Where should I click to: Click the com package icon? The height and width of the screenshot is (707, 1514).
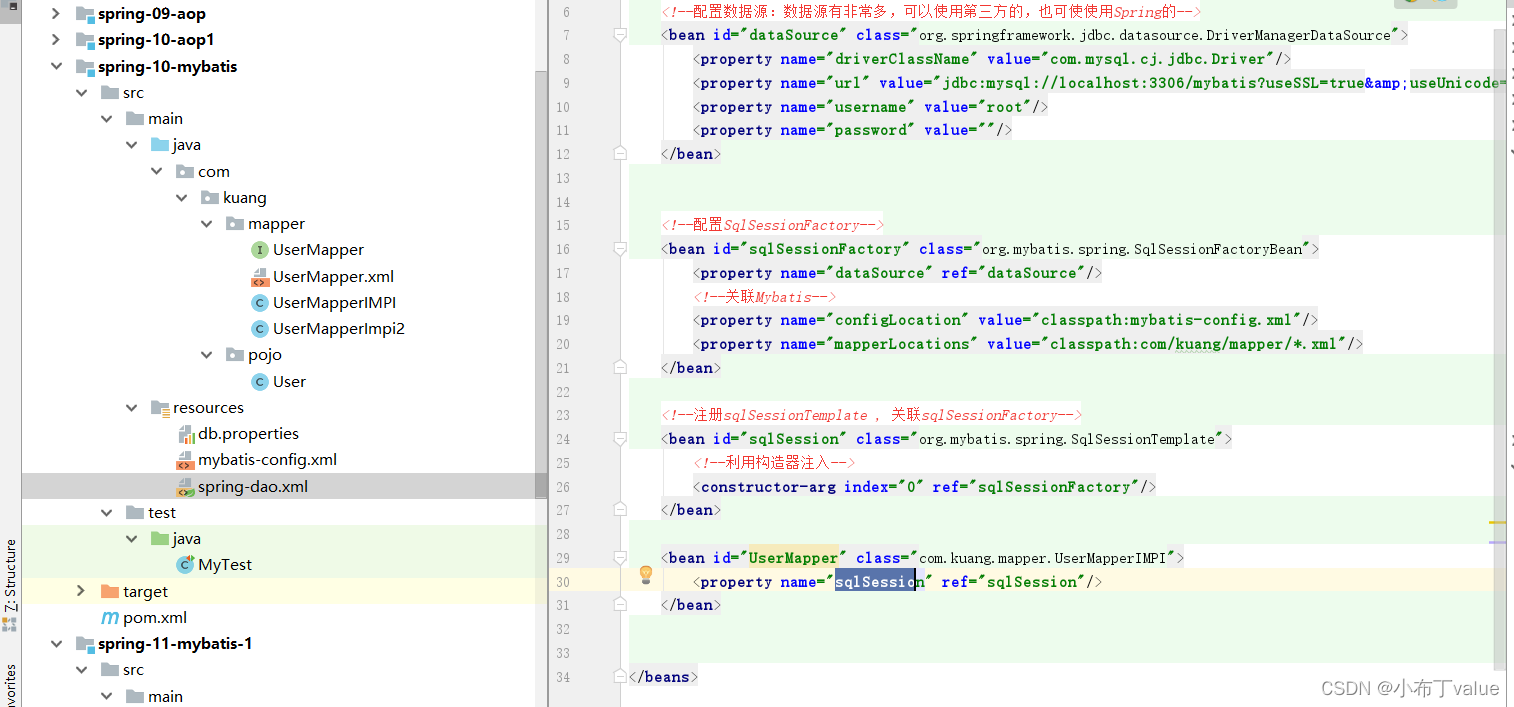(185, 172)
